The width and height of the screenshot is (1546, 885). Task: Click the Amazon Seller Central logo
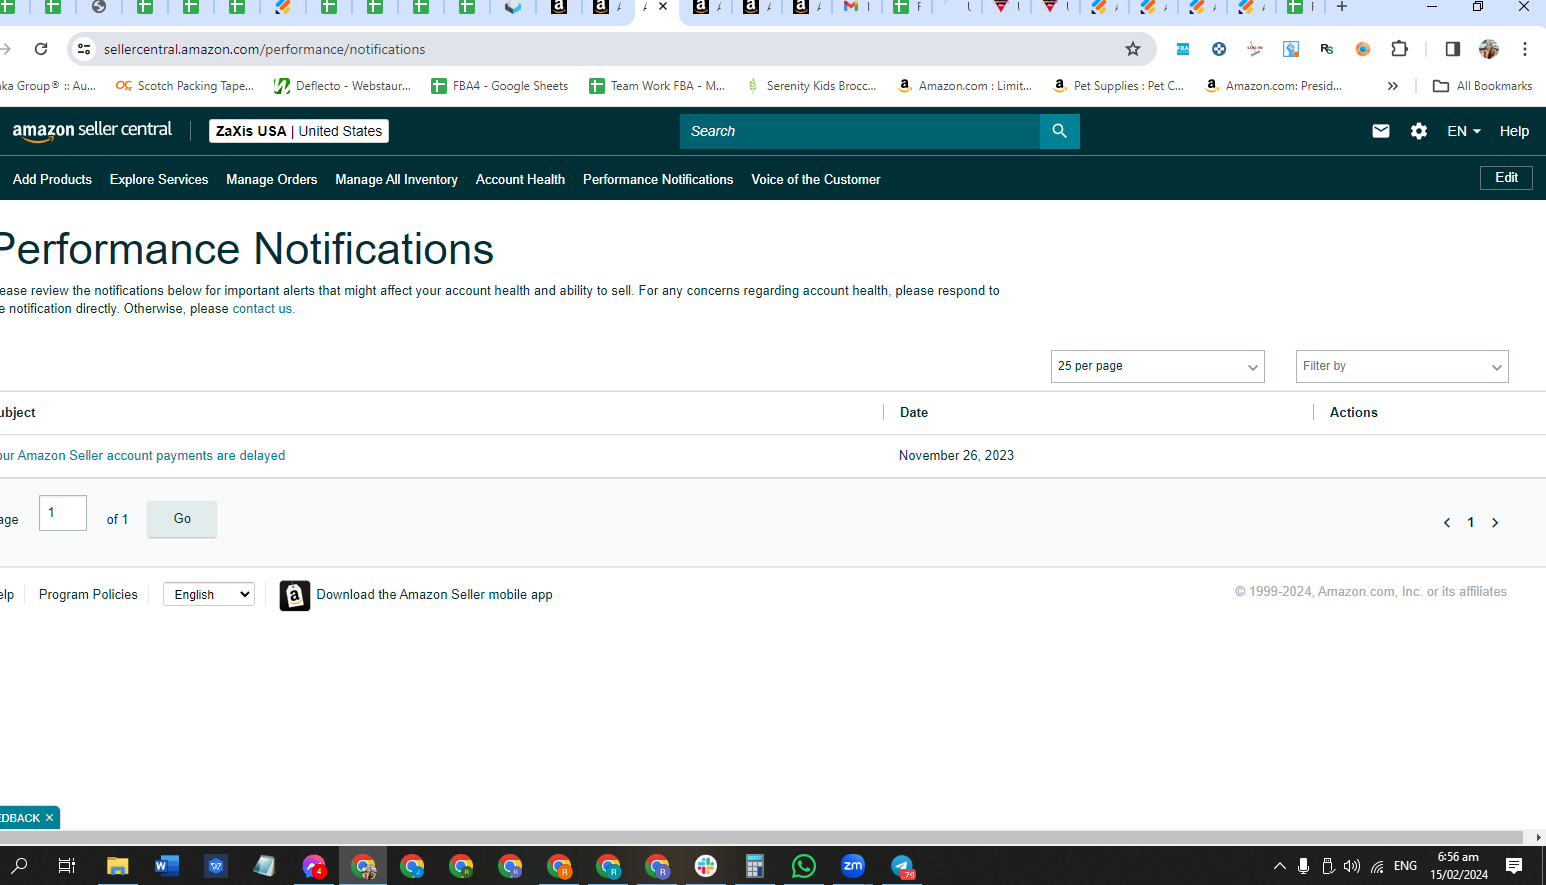coord(92,130)
